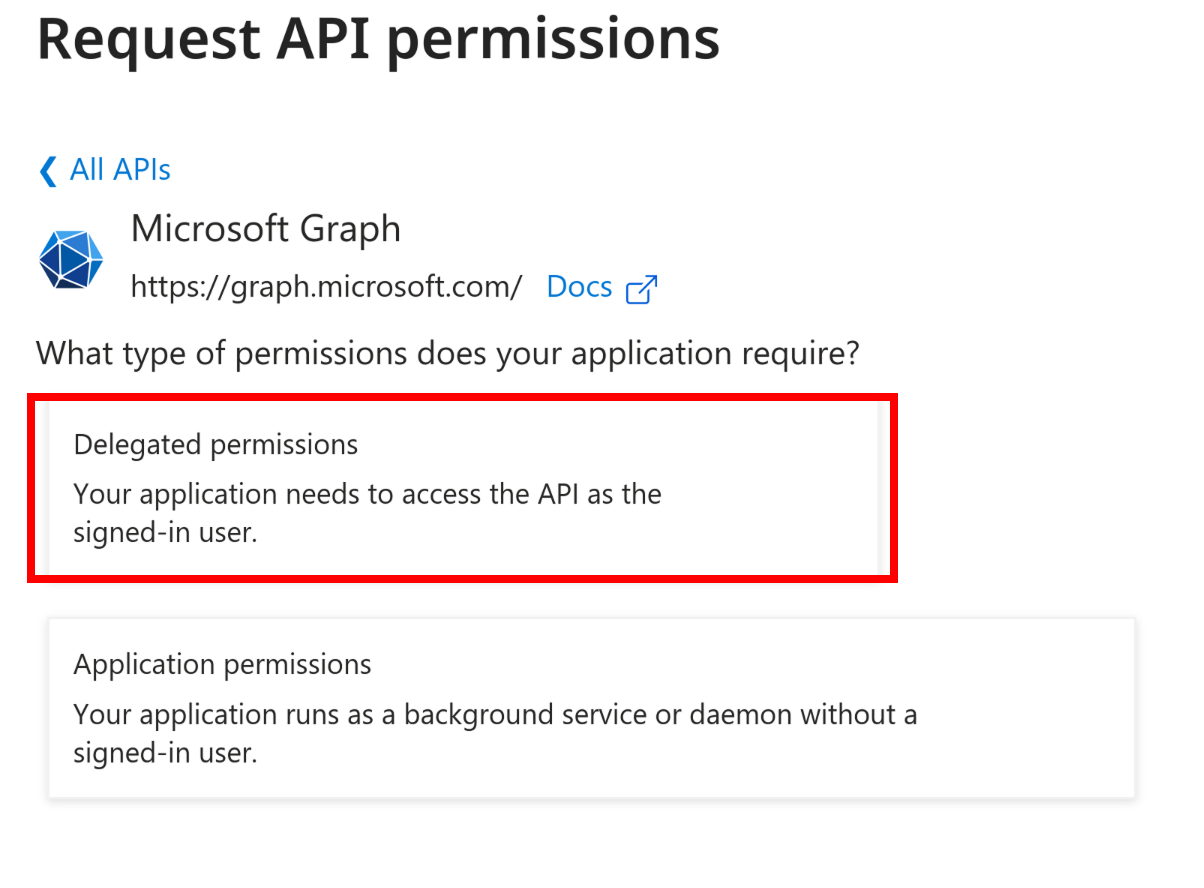The width and height of the screenshot is (1204, 888).
Task: Click the Request API permissions heading
Action: pos(378,38)
